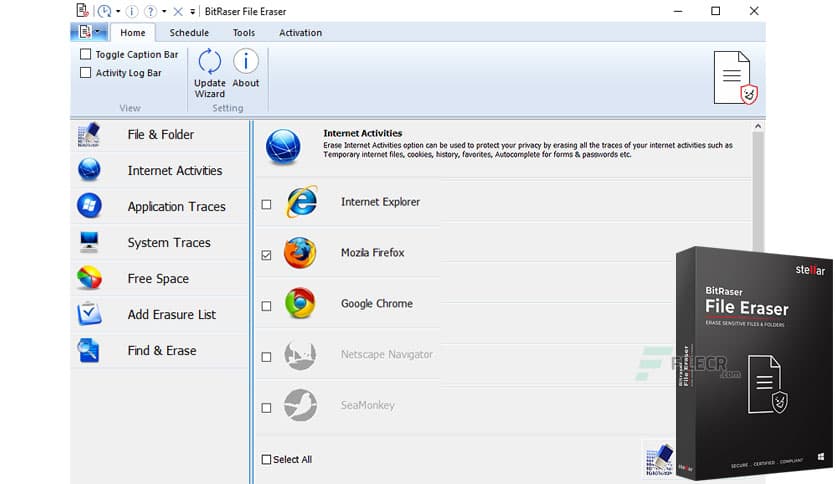This screenshot has width=836, height=484.
Task: Click the Internet Activities globe icon in sidebar
Action: click(x=89, y=170)
